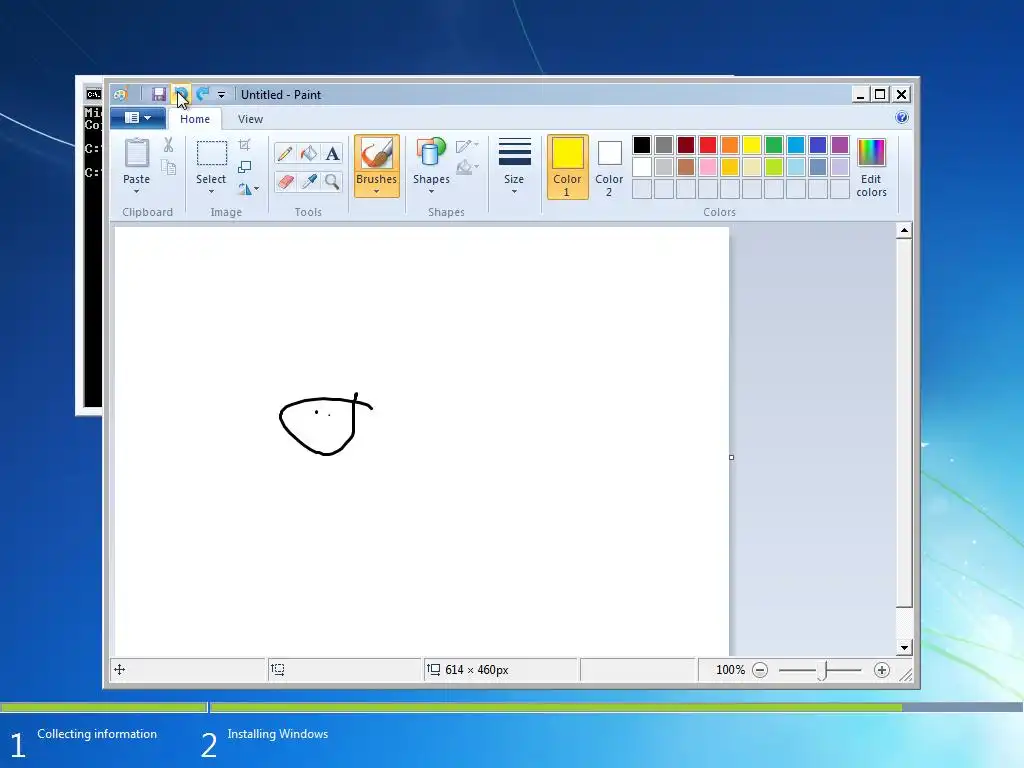
Task: Click the cursor position status bar icon
Action: (x=120, y=669)
